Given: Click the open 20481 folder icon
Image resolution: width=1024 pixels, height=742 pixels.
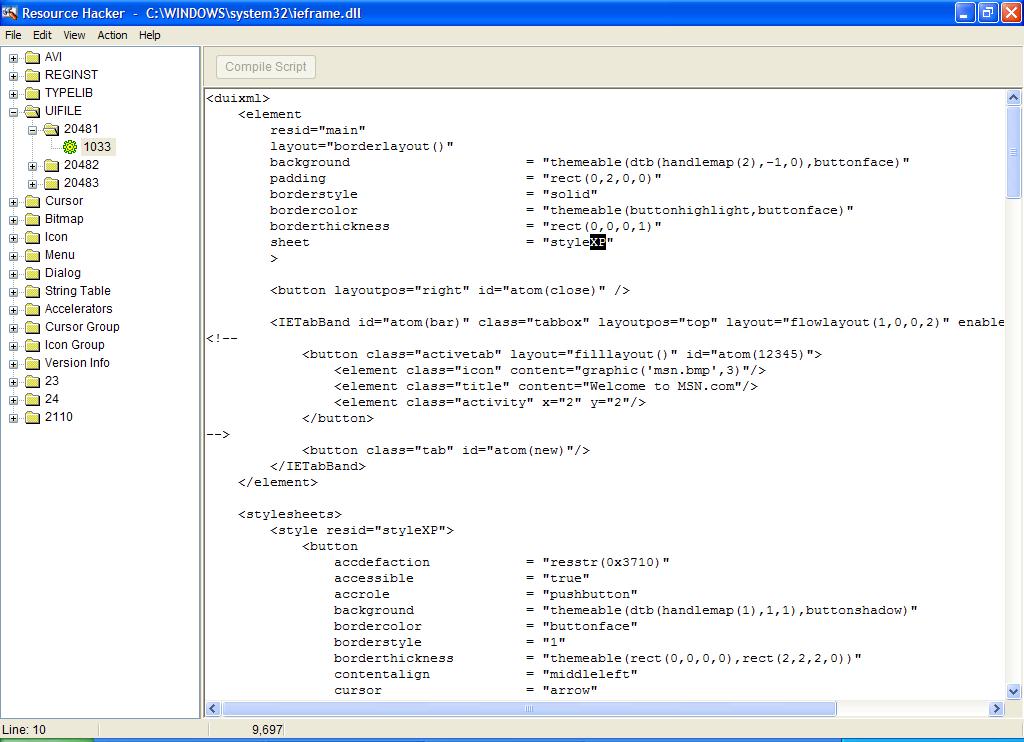Looking at the screenshot, I should pyautogui.click(x=51, y=129).
